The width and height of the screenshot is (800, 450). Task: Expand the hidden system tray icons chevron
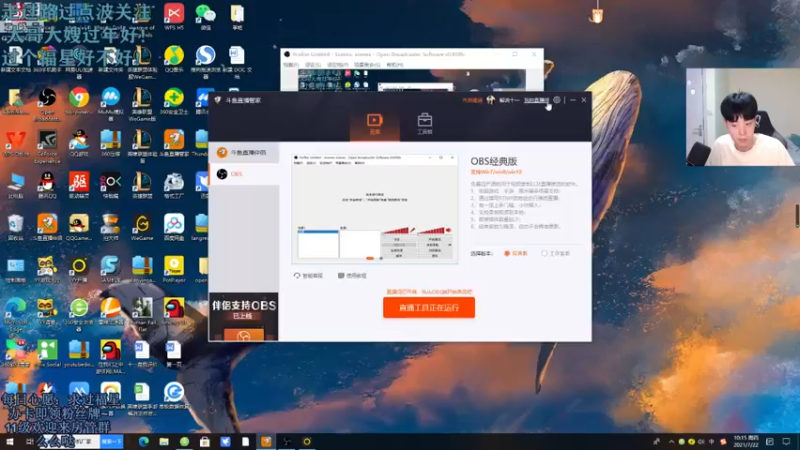point(671,442)
